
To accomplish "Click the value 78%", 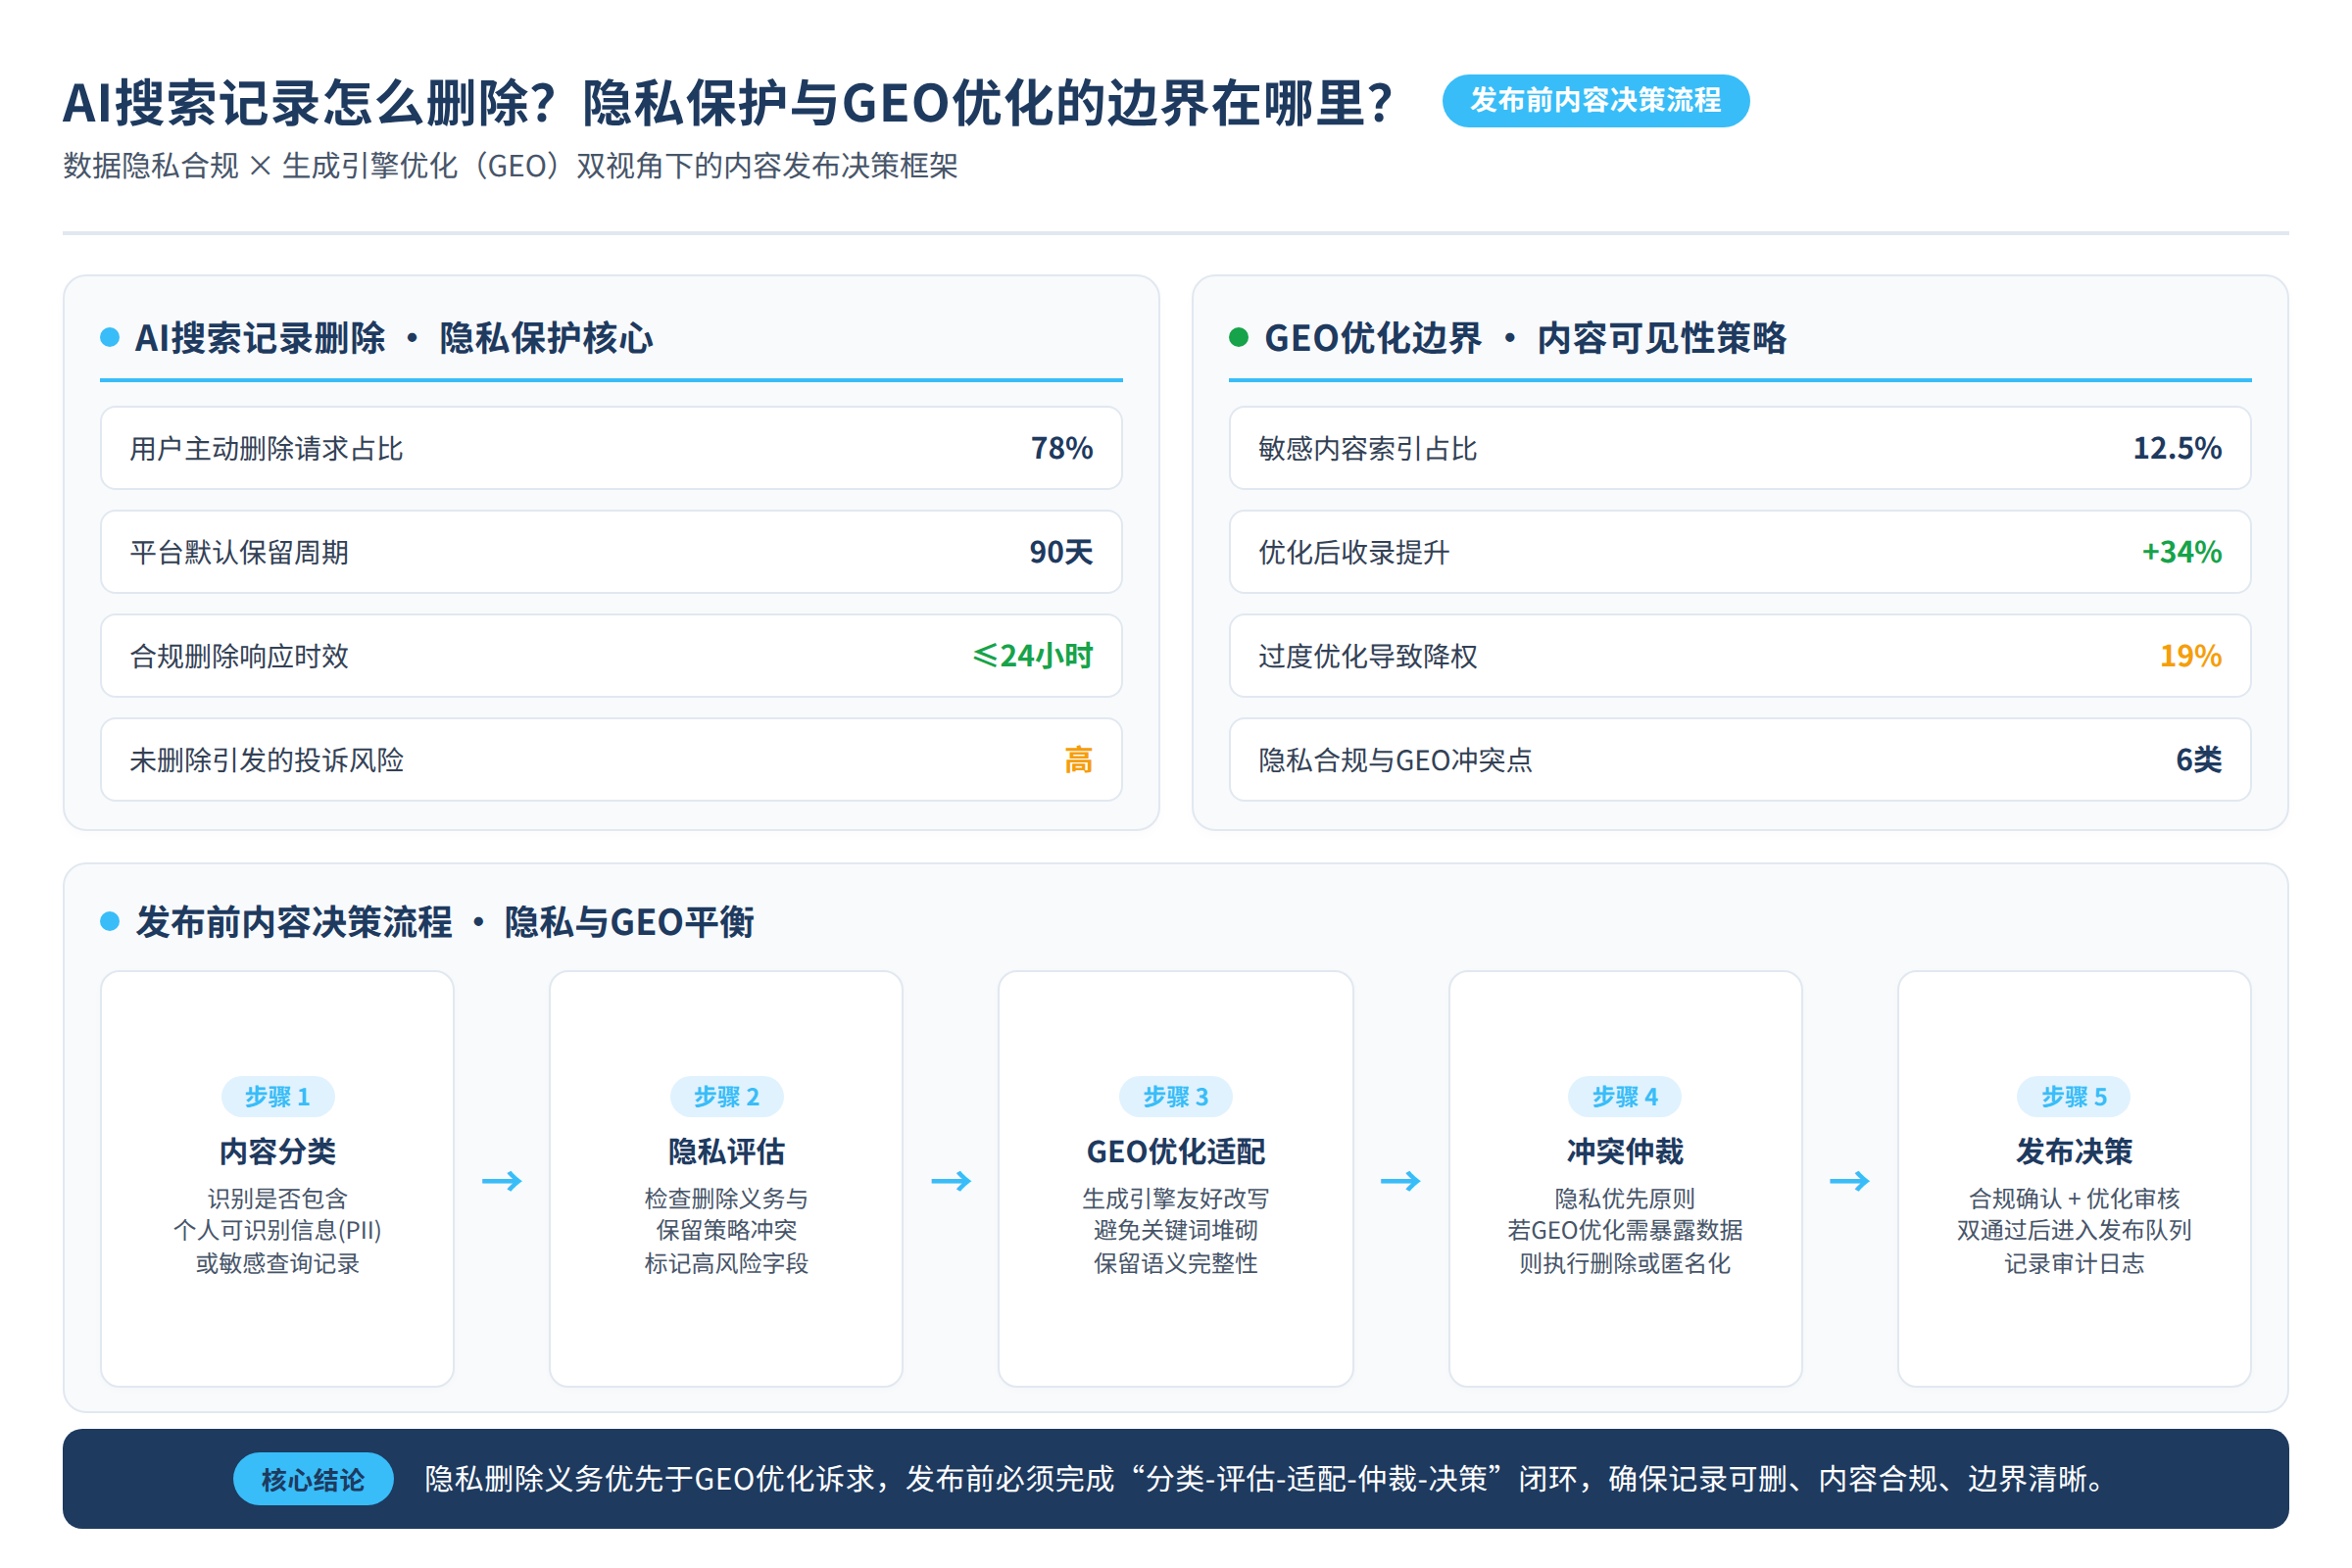I will pyautogui.click(x=1062, y=448).
